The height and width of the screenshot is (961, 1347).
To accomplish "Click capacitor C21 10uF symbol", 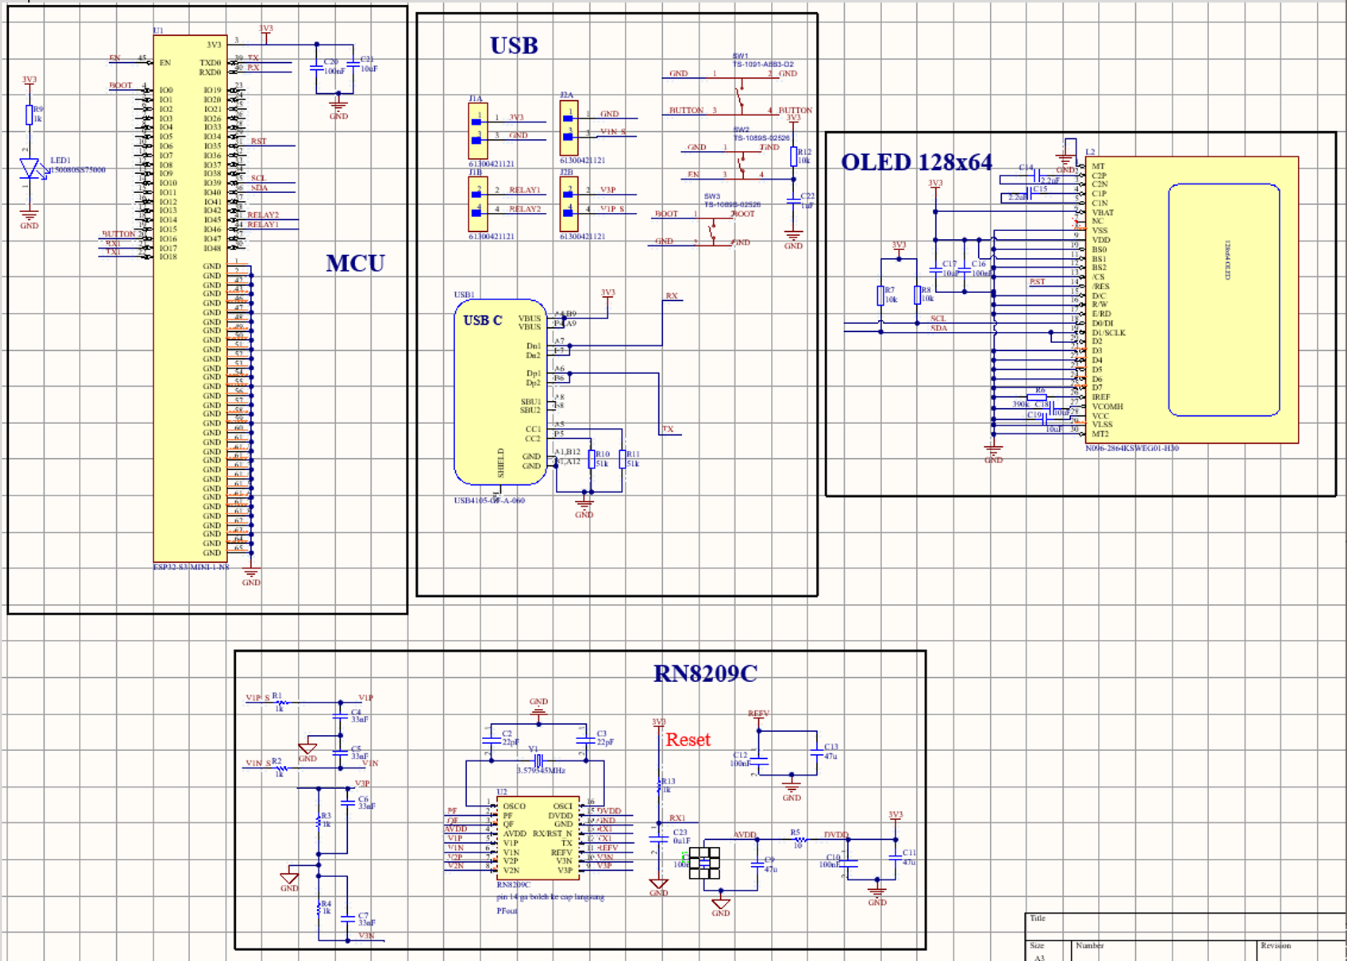I will click(x=352, y=63).
